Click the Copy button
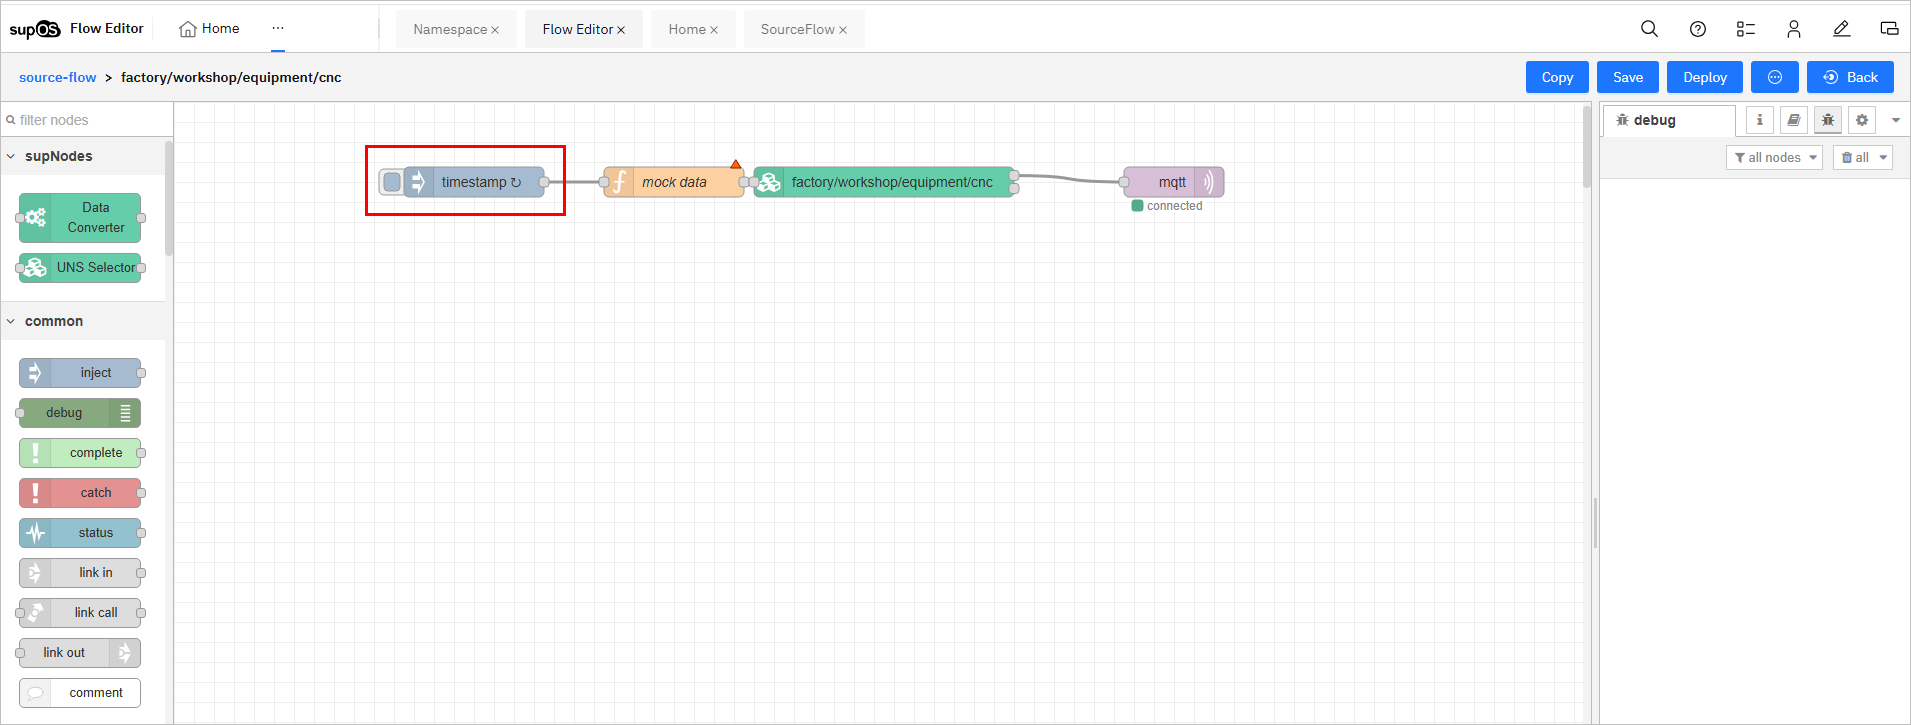This screenshot has width=1911, height=725. pos(1557,77)
